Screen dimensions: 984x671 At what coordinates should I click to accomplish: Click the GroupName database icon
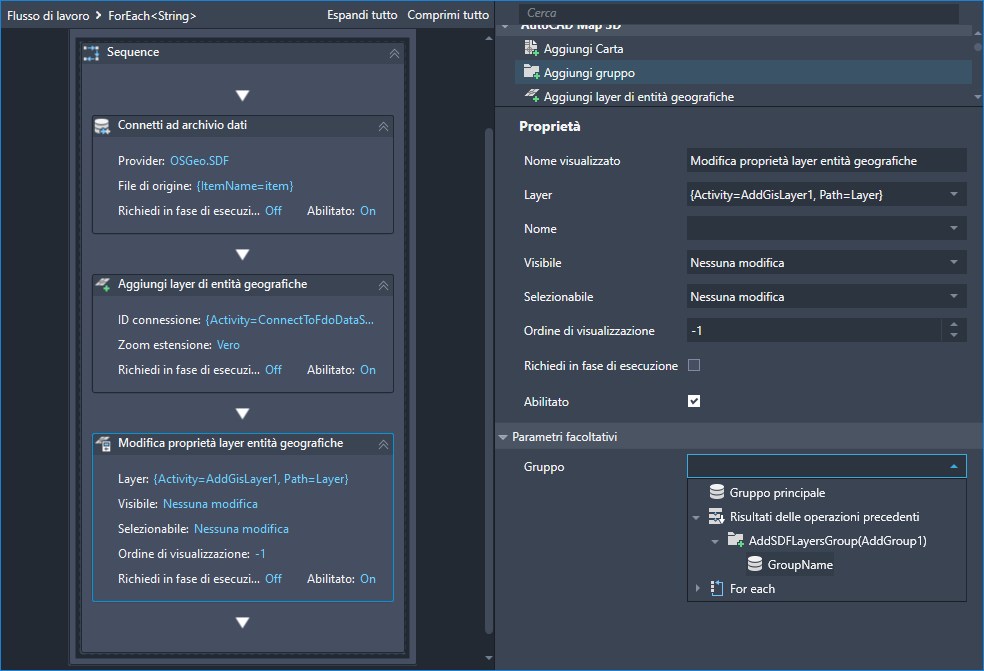[755, 564]
